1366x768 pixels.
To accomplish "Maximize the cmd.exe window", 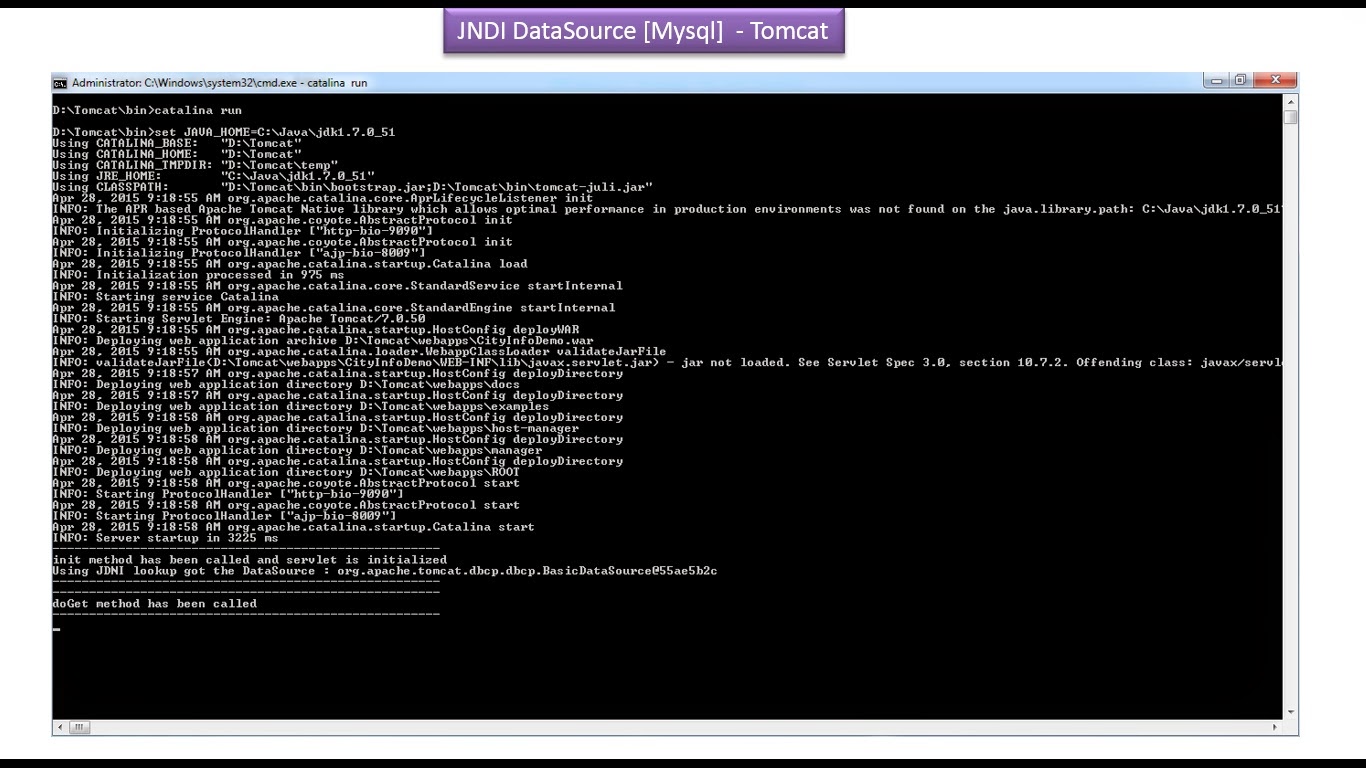I will click(x=1241, y=81).
